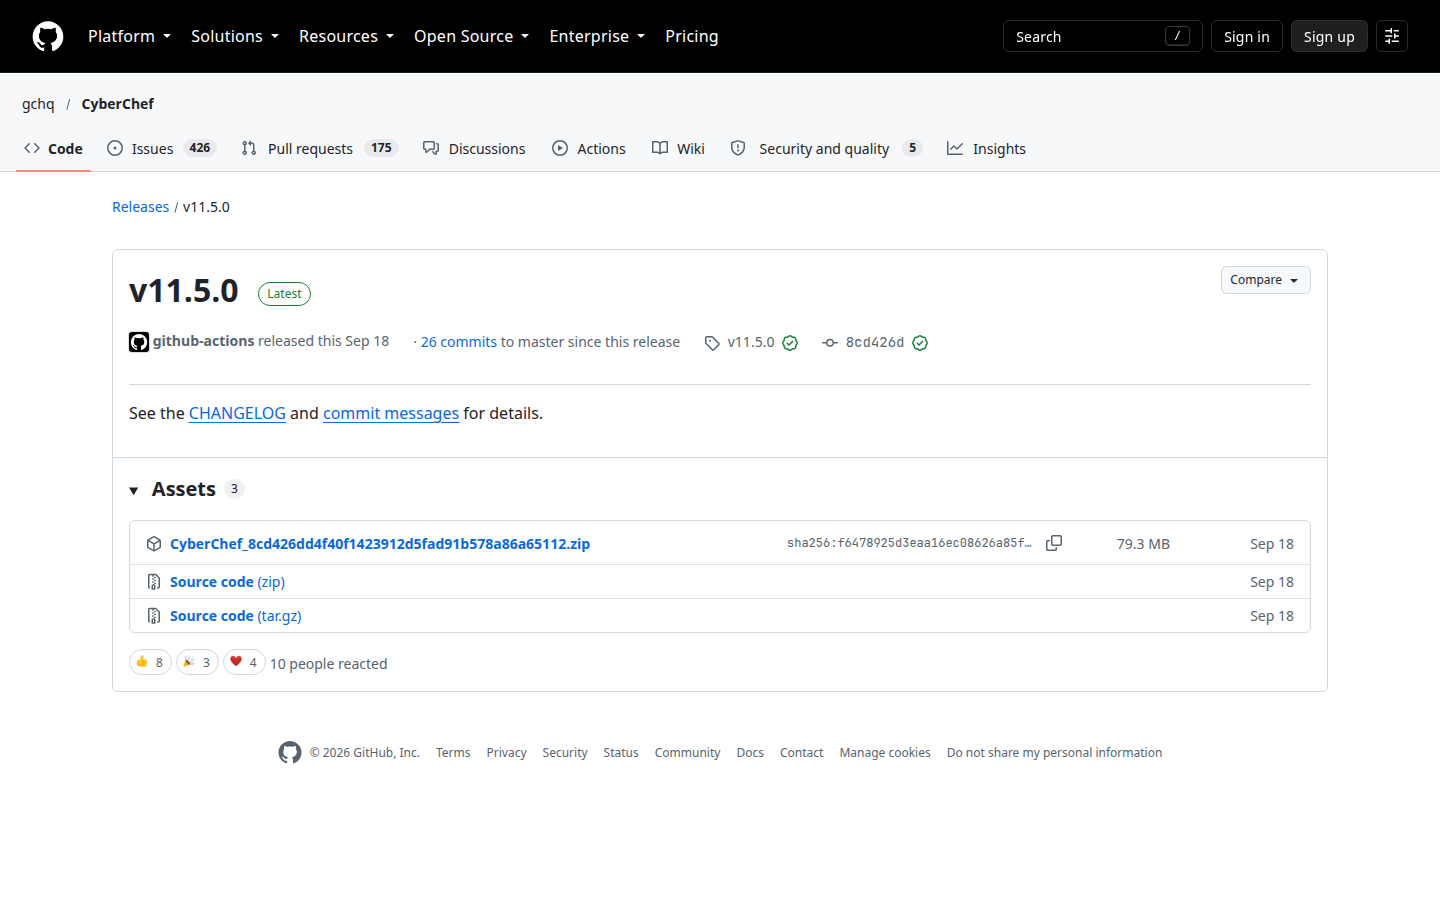Click the tag icon beside v11.5.0
The height and width of the screenshot is (900, 1440).
712,343
